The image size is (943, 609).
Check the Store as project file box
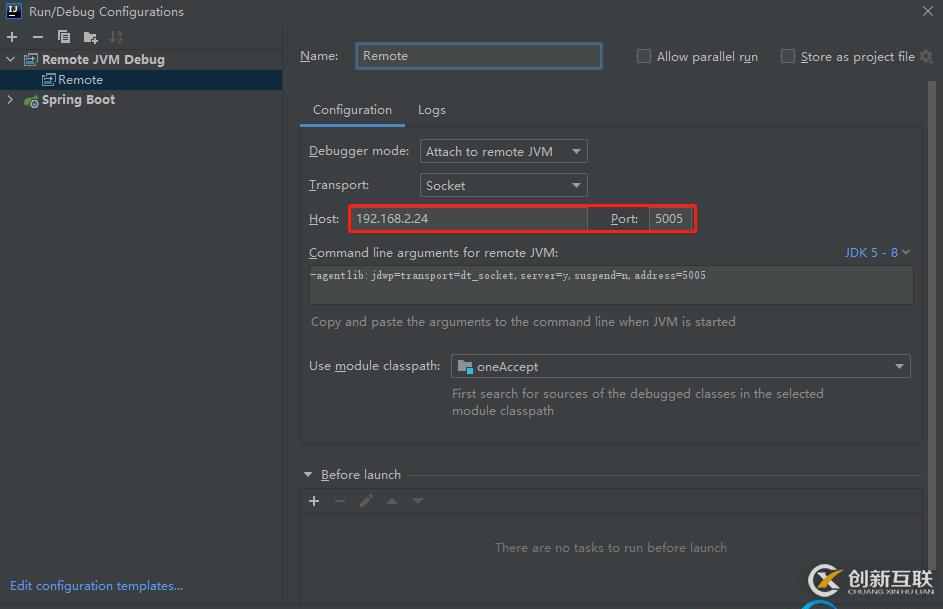[x=788, y=57]
